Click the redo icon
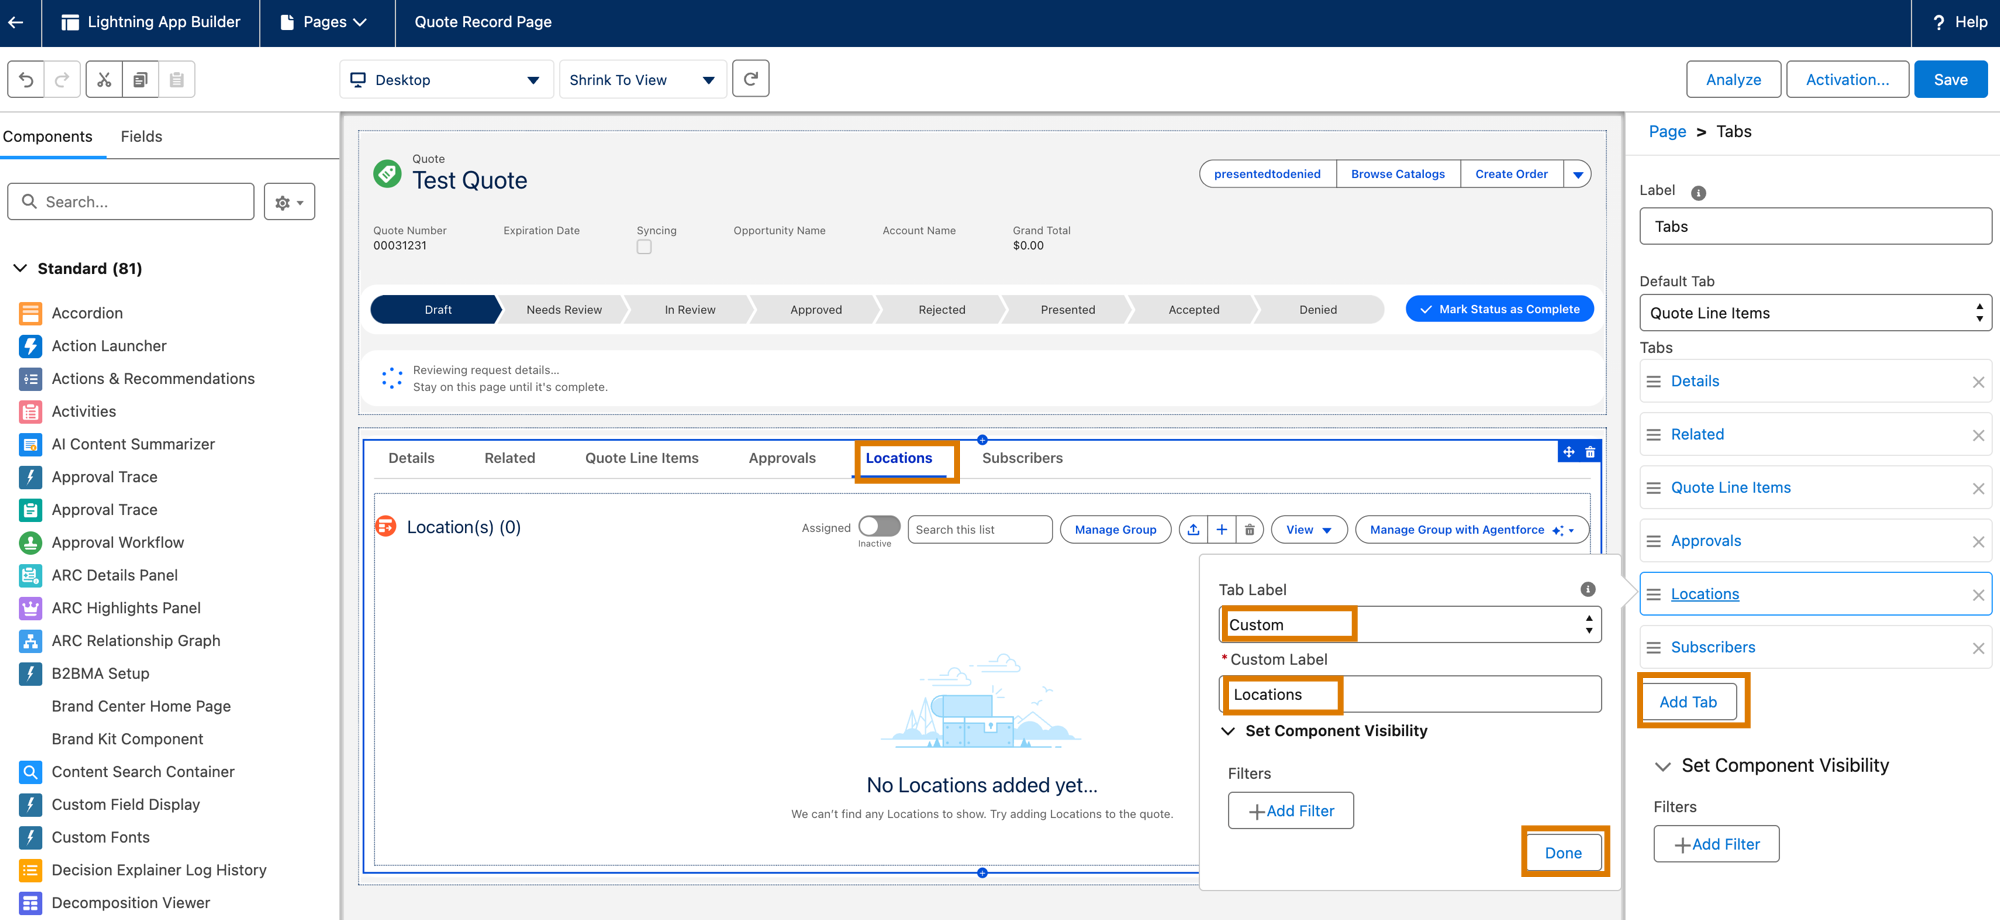Image resolution: width=2000 pixels, height=920 pixels. [62, 79]
